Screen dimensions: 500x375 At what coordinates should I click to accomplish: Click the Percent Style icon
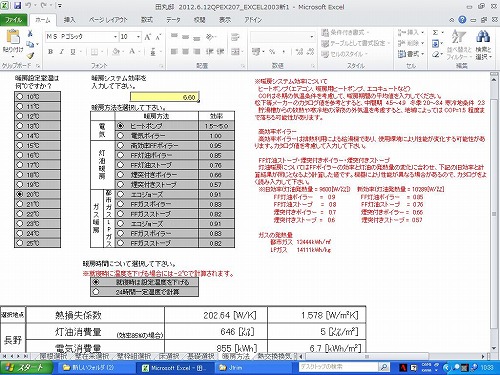[272, 52]
